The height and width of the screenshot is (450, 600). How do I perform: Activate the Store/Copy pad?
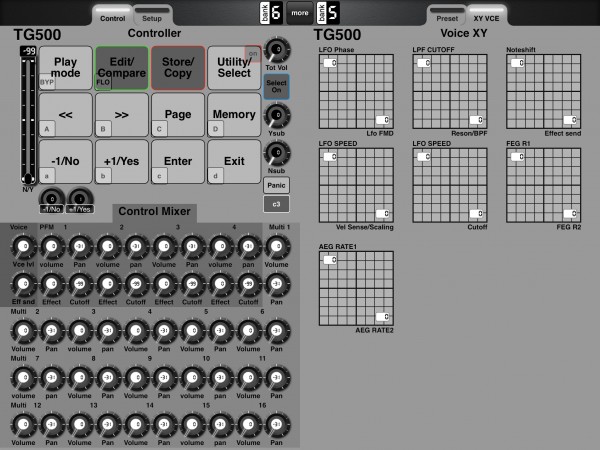click(178, 68)
